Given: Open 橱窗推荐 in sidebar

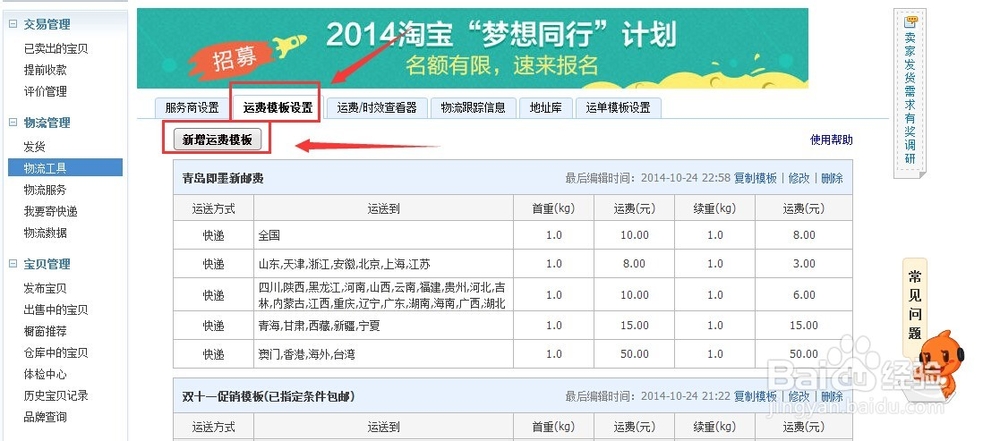Looking at the screenshot, I should [x=45, y=331].
